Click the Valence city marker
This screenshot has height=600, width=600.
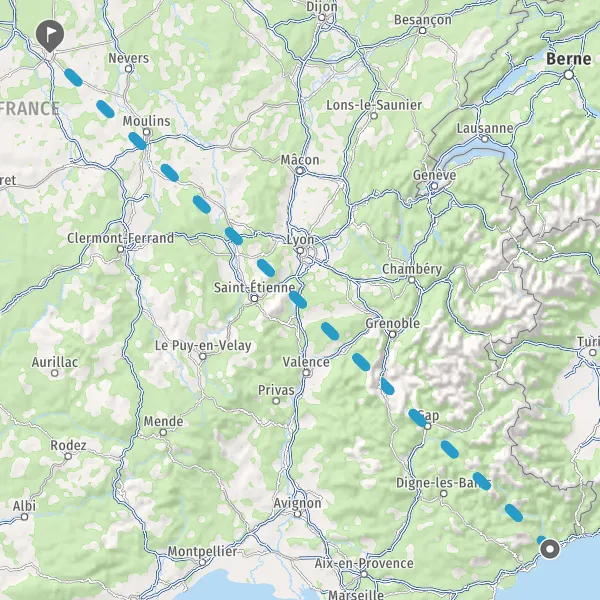pyautogui.click(x=306, y=373)
